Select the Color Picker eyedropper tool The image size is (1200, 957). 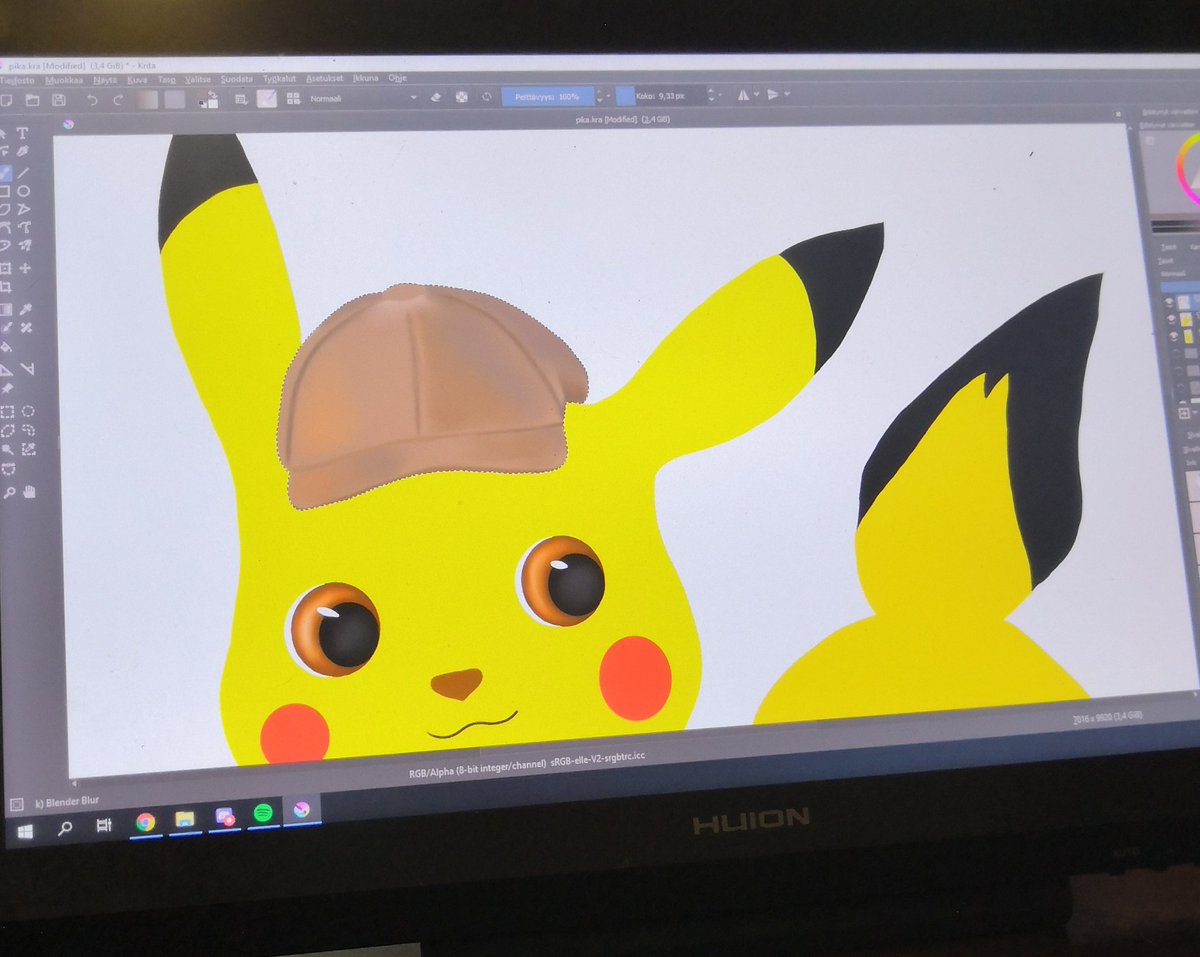click(26, 310)
